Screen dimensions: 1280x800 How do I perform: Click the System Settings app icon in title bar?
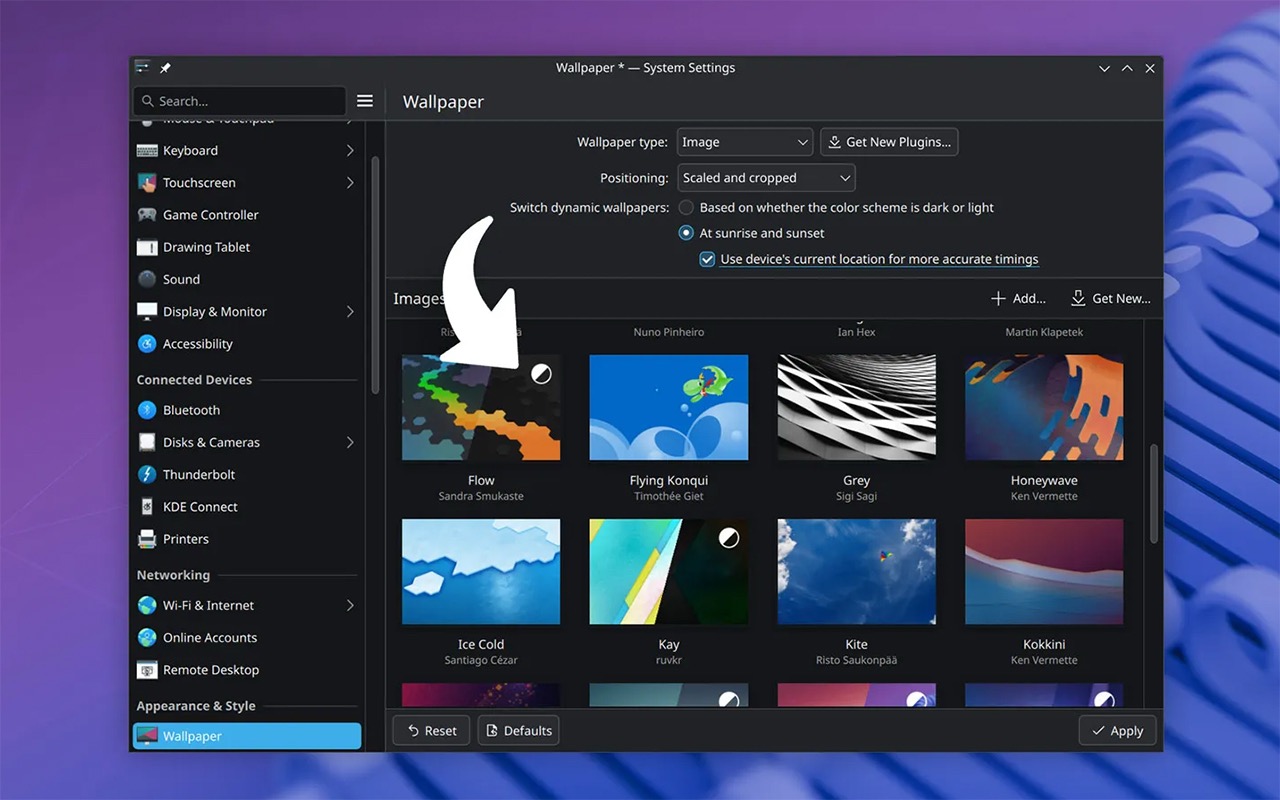coord(142,68)
